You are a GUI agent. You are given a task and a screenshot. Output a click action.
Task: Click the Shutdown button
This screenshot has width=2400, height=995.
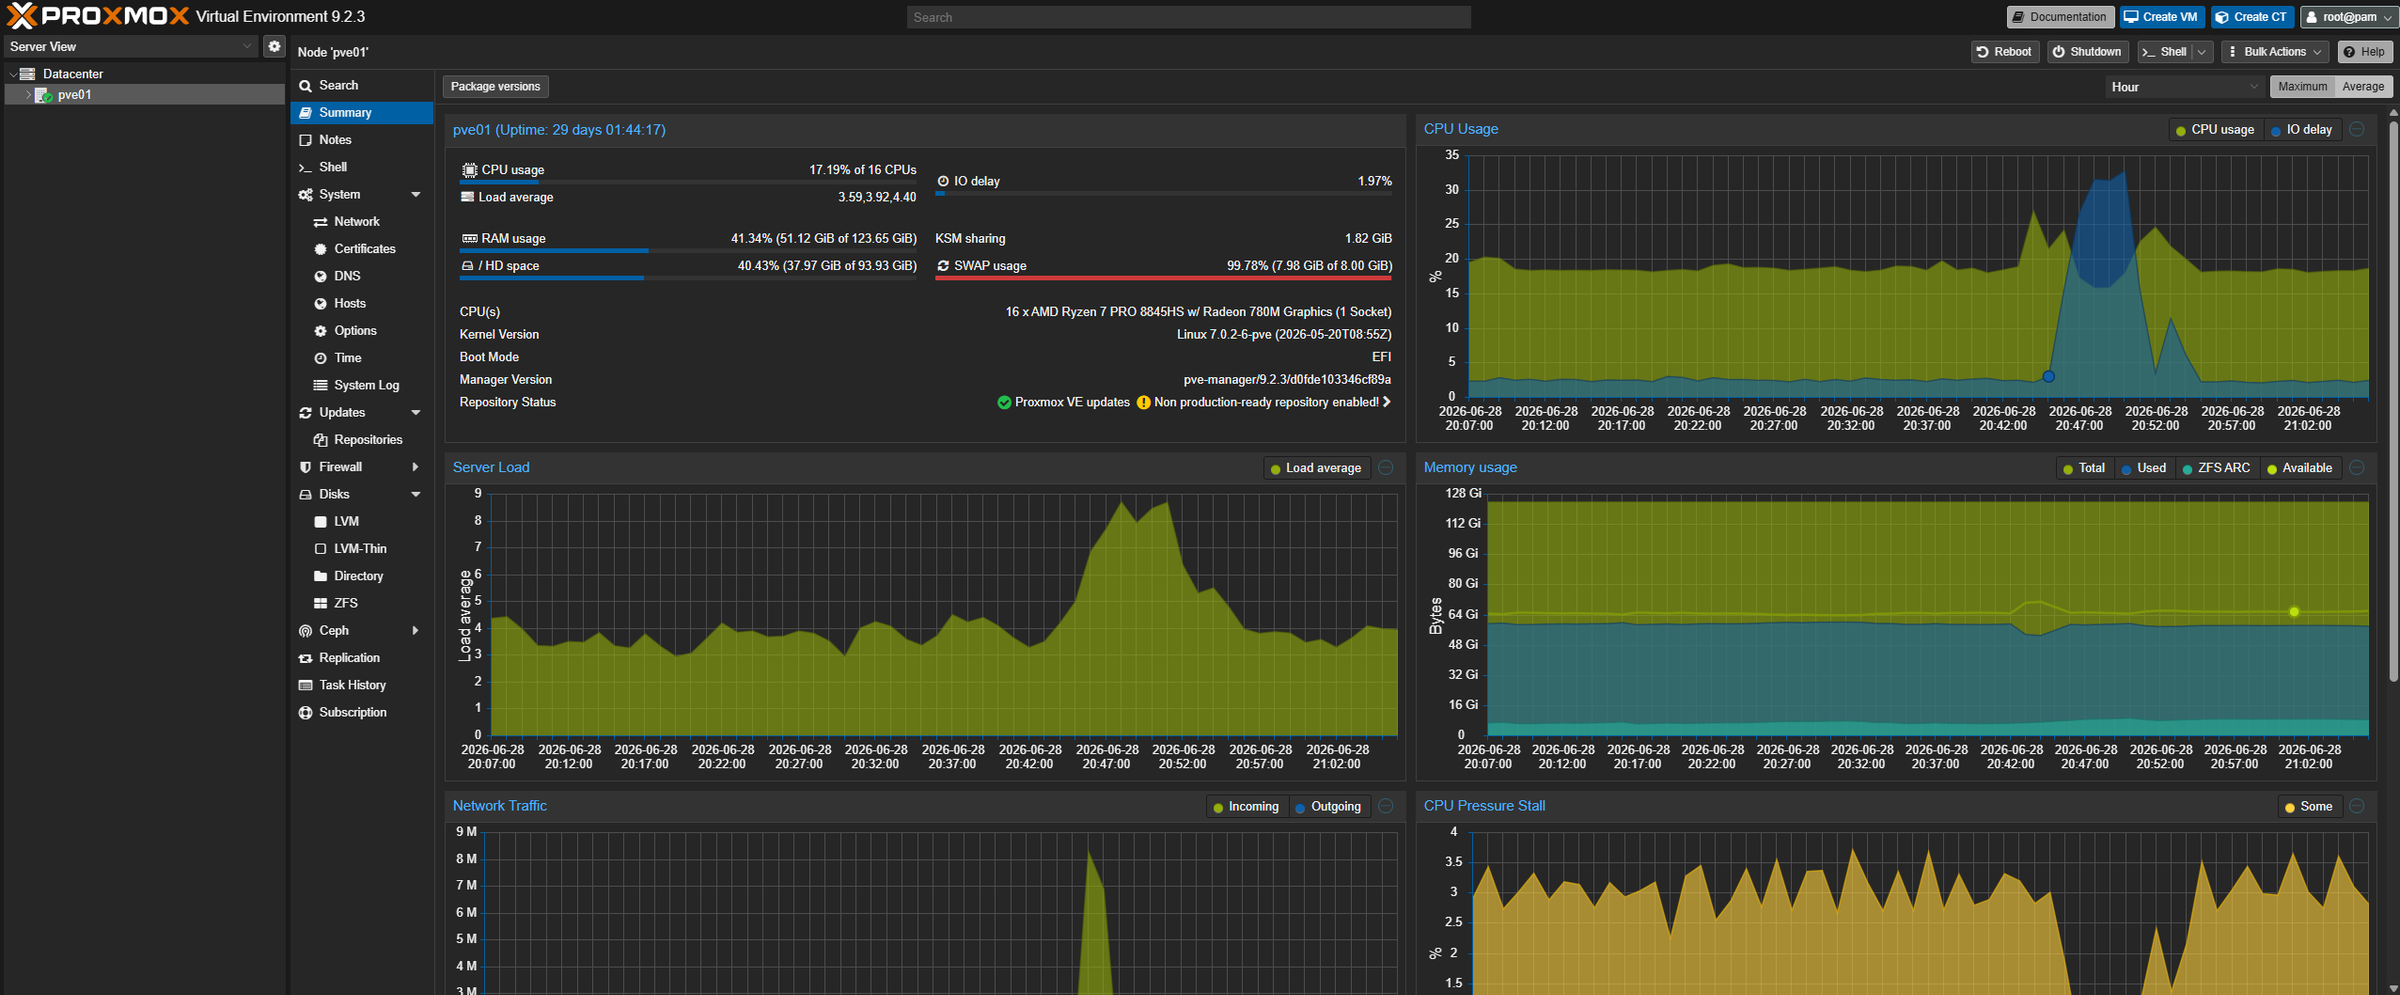(x=2087, y=52)
